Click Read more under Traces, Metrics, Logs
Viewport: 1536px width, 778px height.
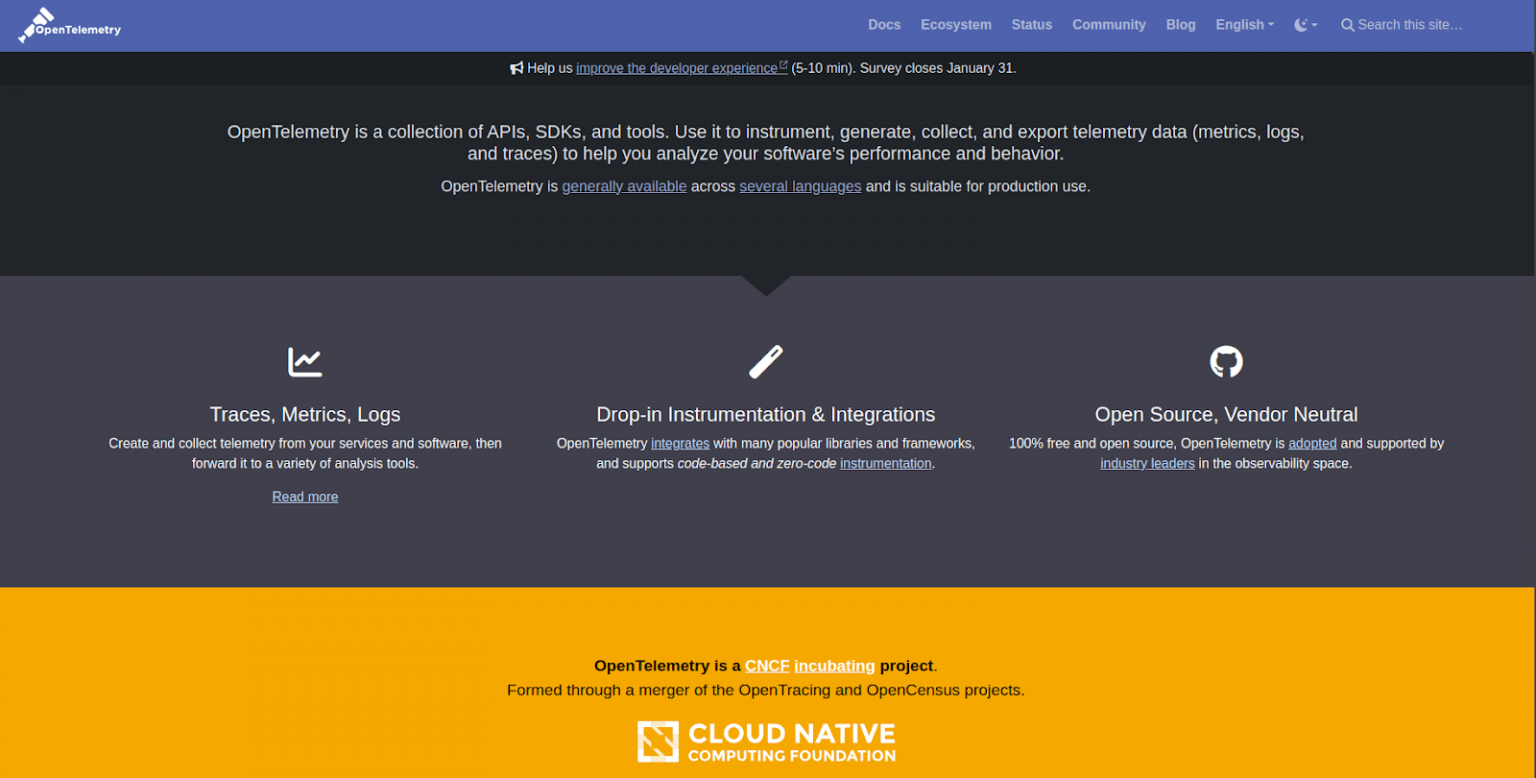pos(305,497)
